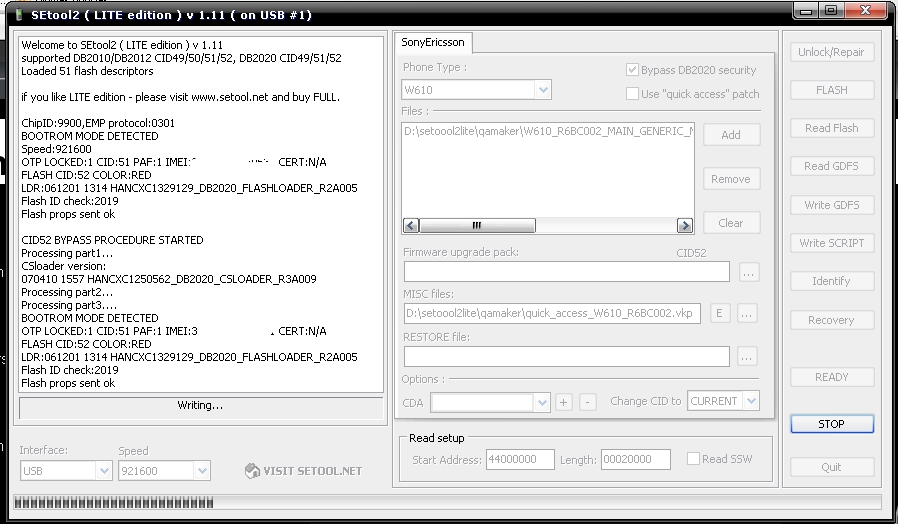Click the Firmware upgrade pack input field
The image size is (898, 524).
566,271
